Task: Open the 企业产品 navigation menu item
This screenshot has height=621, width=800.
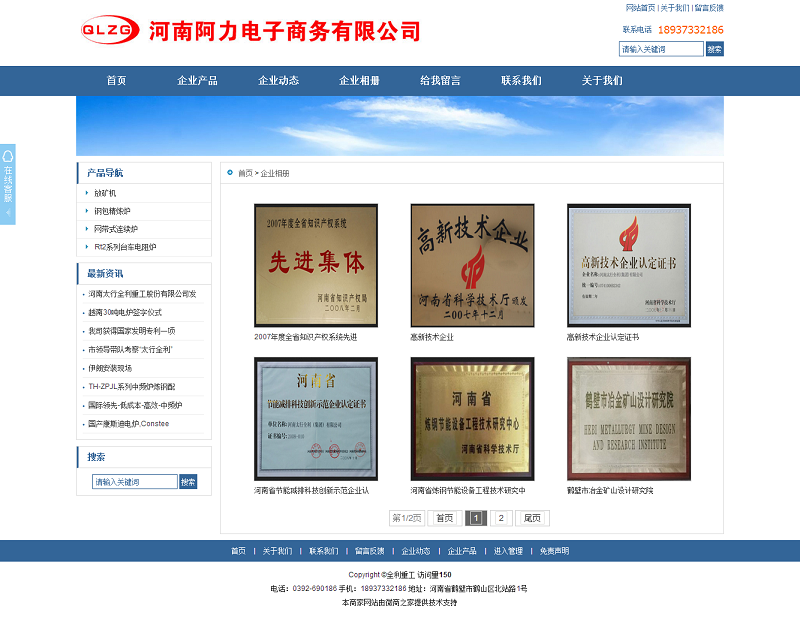Action: tap(197, 81)
